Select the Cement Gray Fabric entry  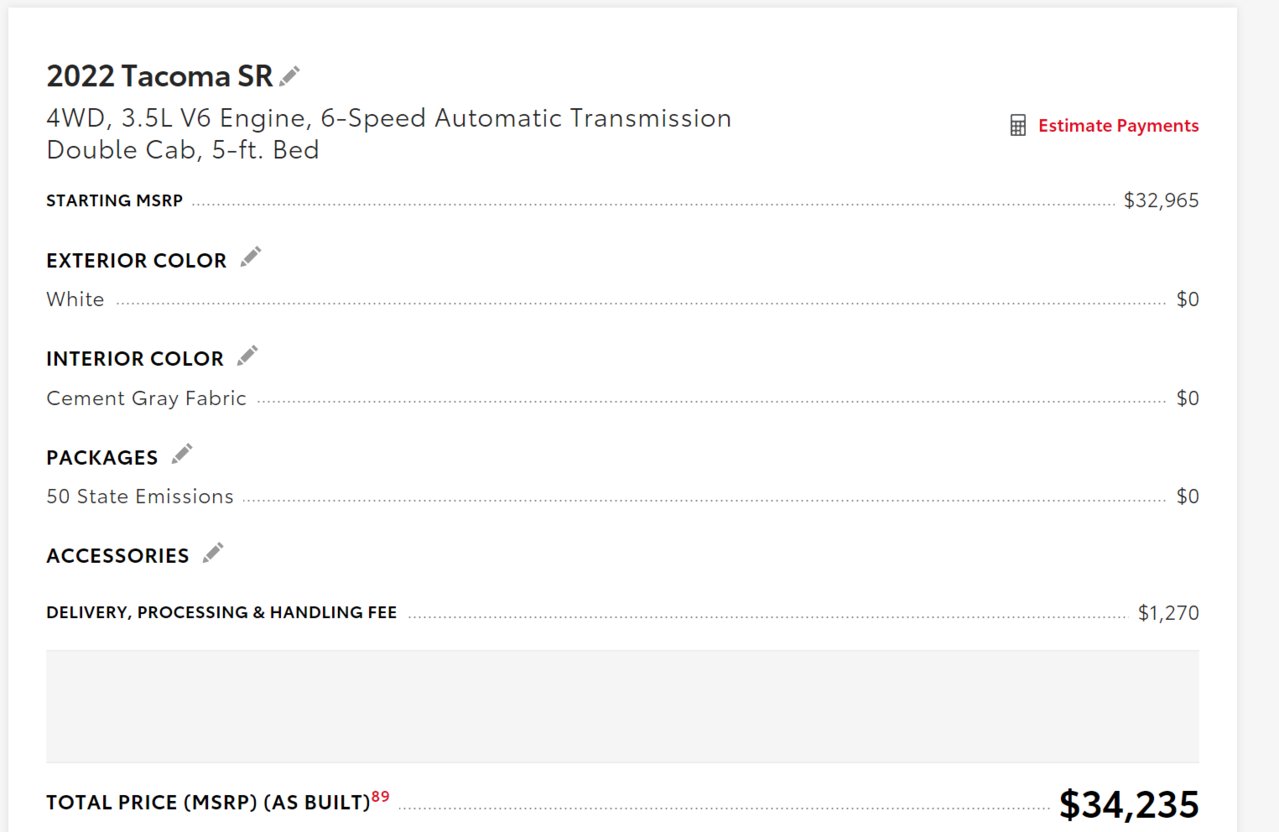click(x=146, y=398)
